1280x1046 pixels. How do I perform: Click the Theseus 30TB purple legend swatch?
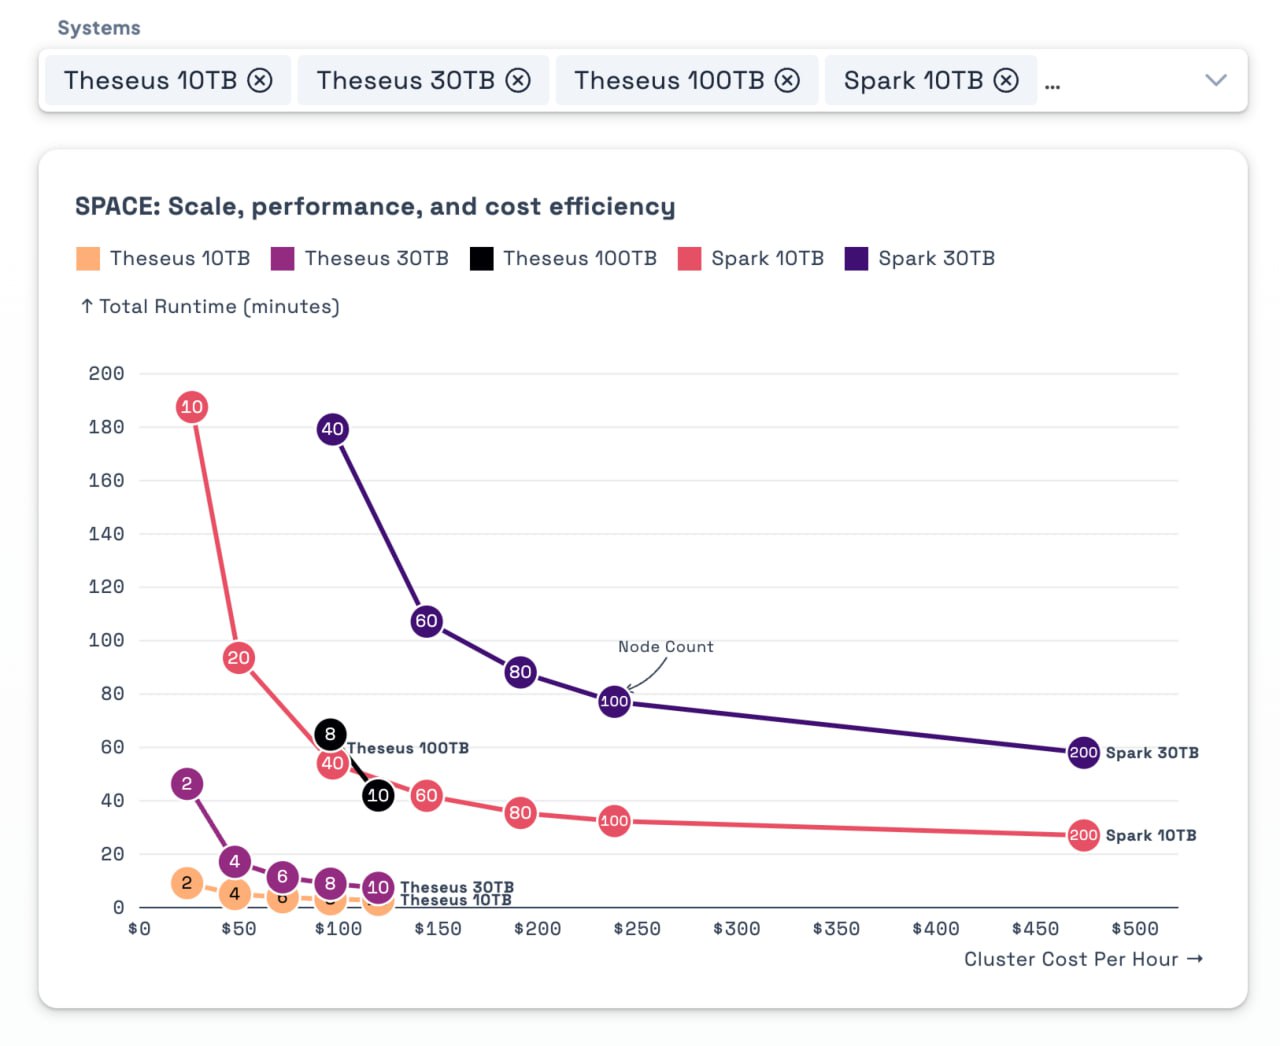283,259
